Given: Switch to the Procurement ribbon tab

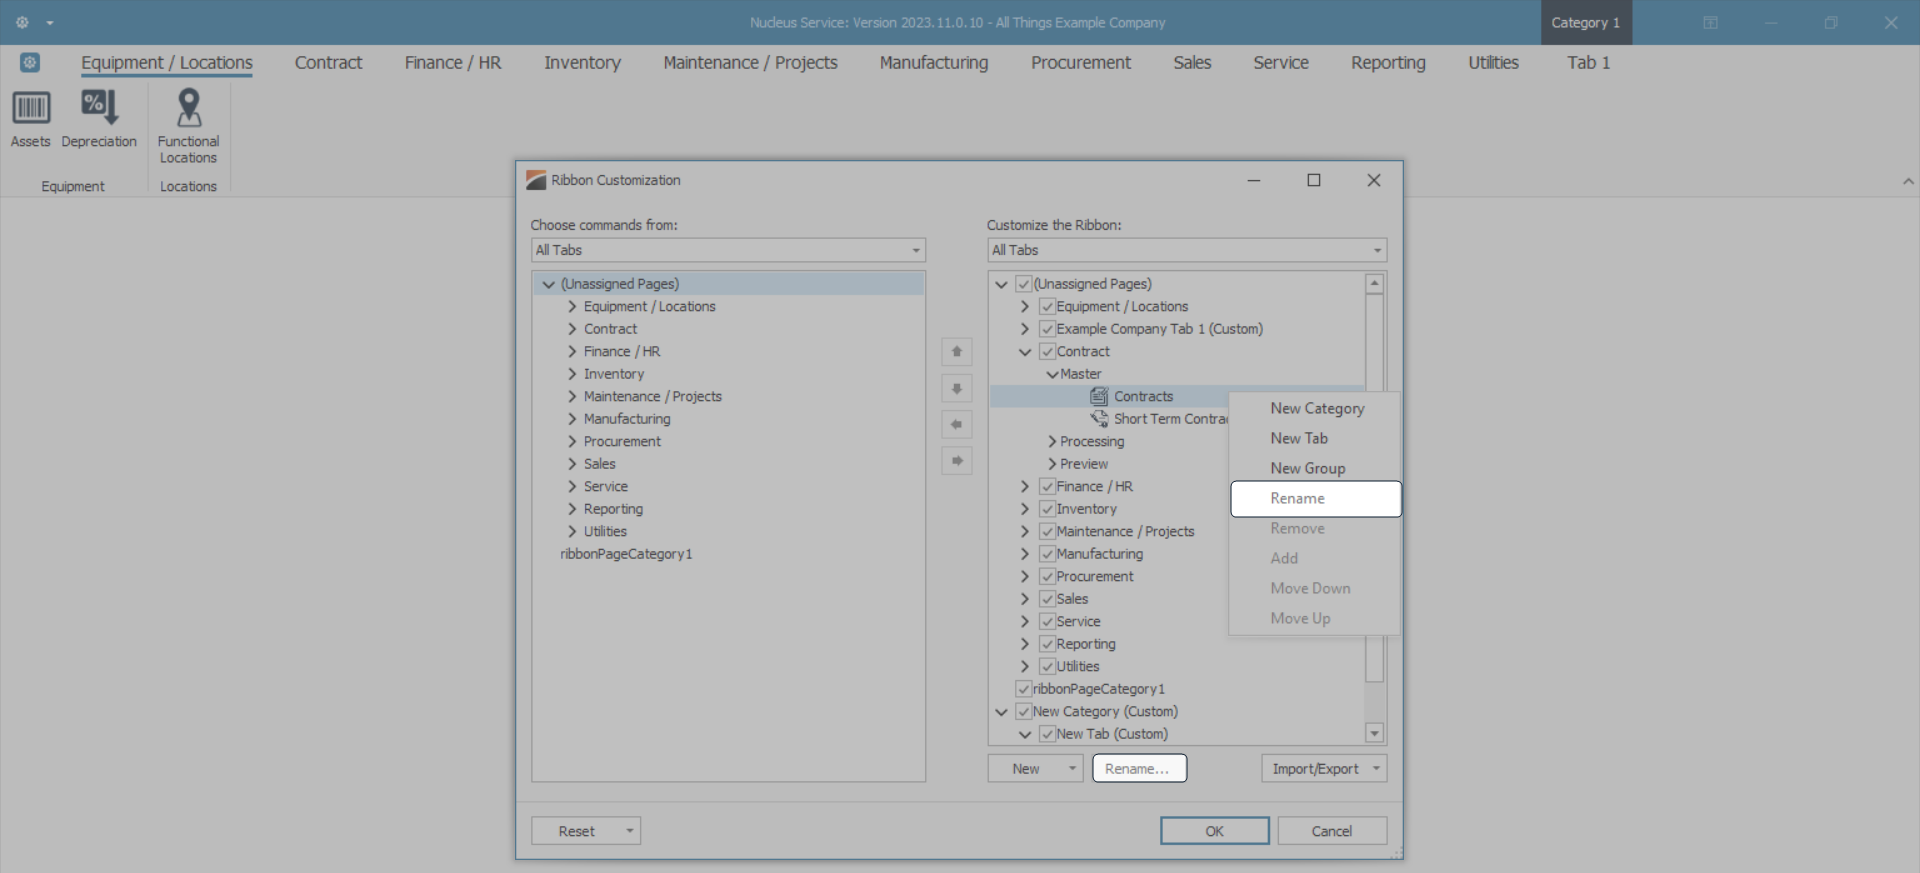Looking at the screenshot, I should (x=1081, y=63).
